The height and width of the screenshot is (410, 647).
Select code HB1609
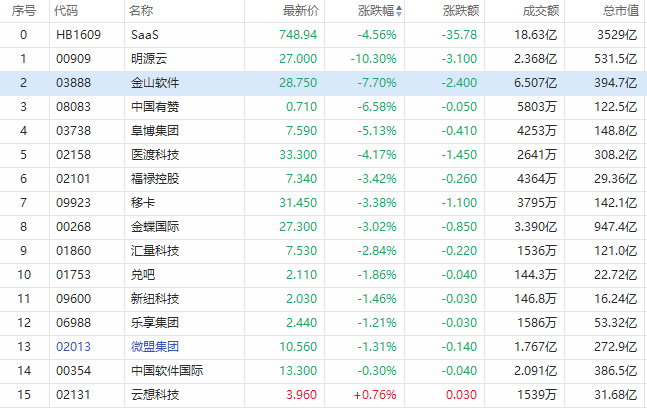[78, 35]
